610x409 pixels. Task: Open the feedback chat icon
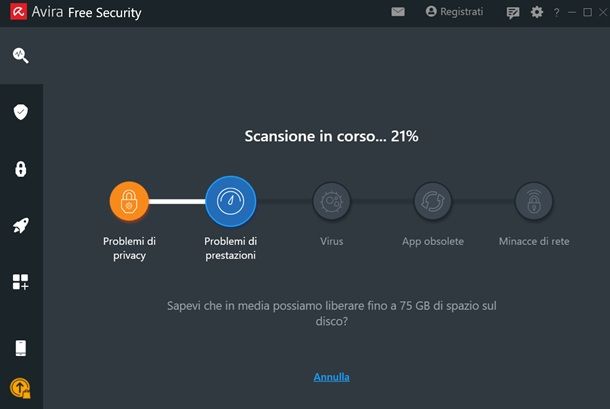point(513,13)
